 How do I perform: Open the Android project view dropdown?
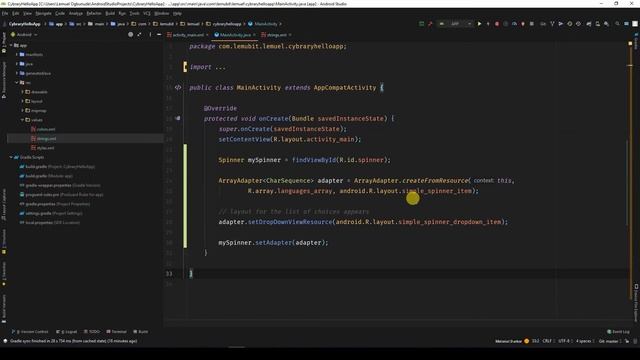tap(24, 35)
